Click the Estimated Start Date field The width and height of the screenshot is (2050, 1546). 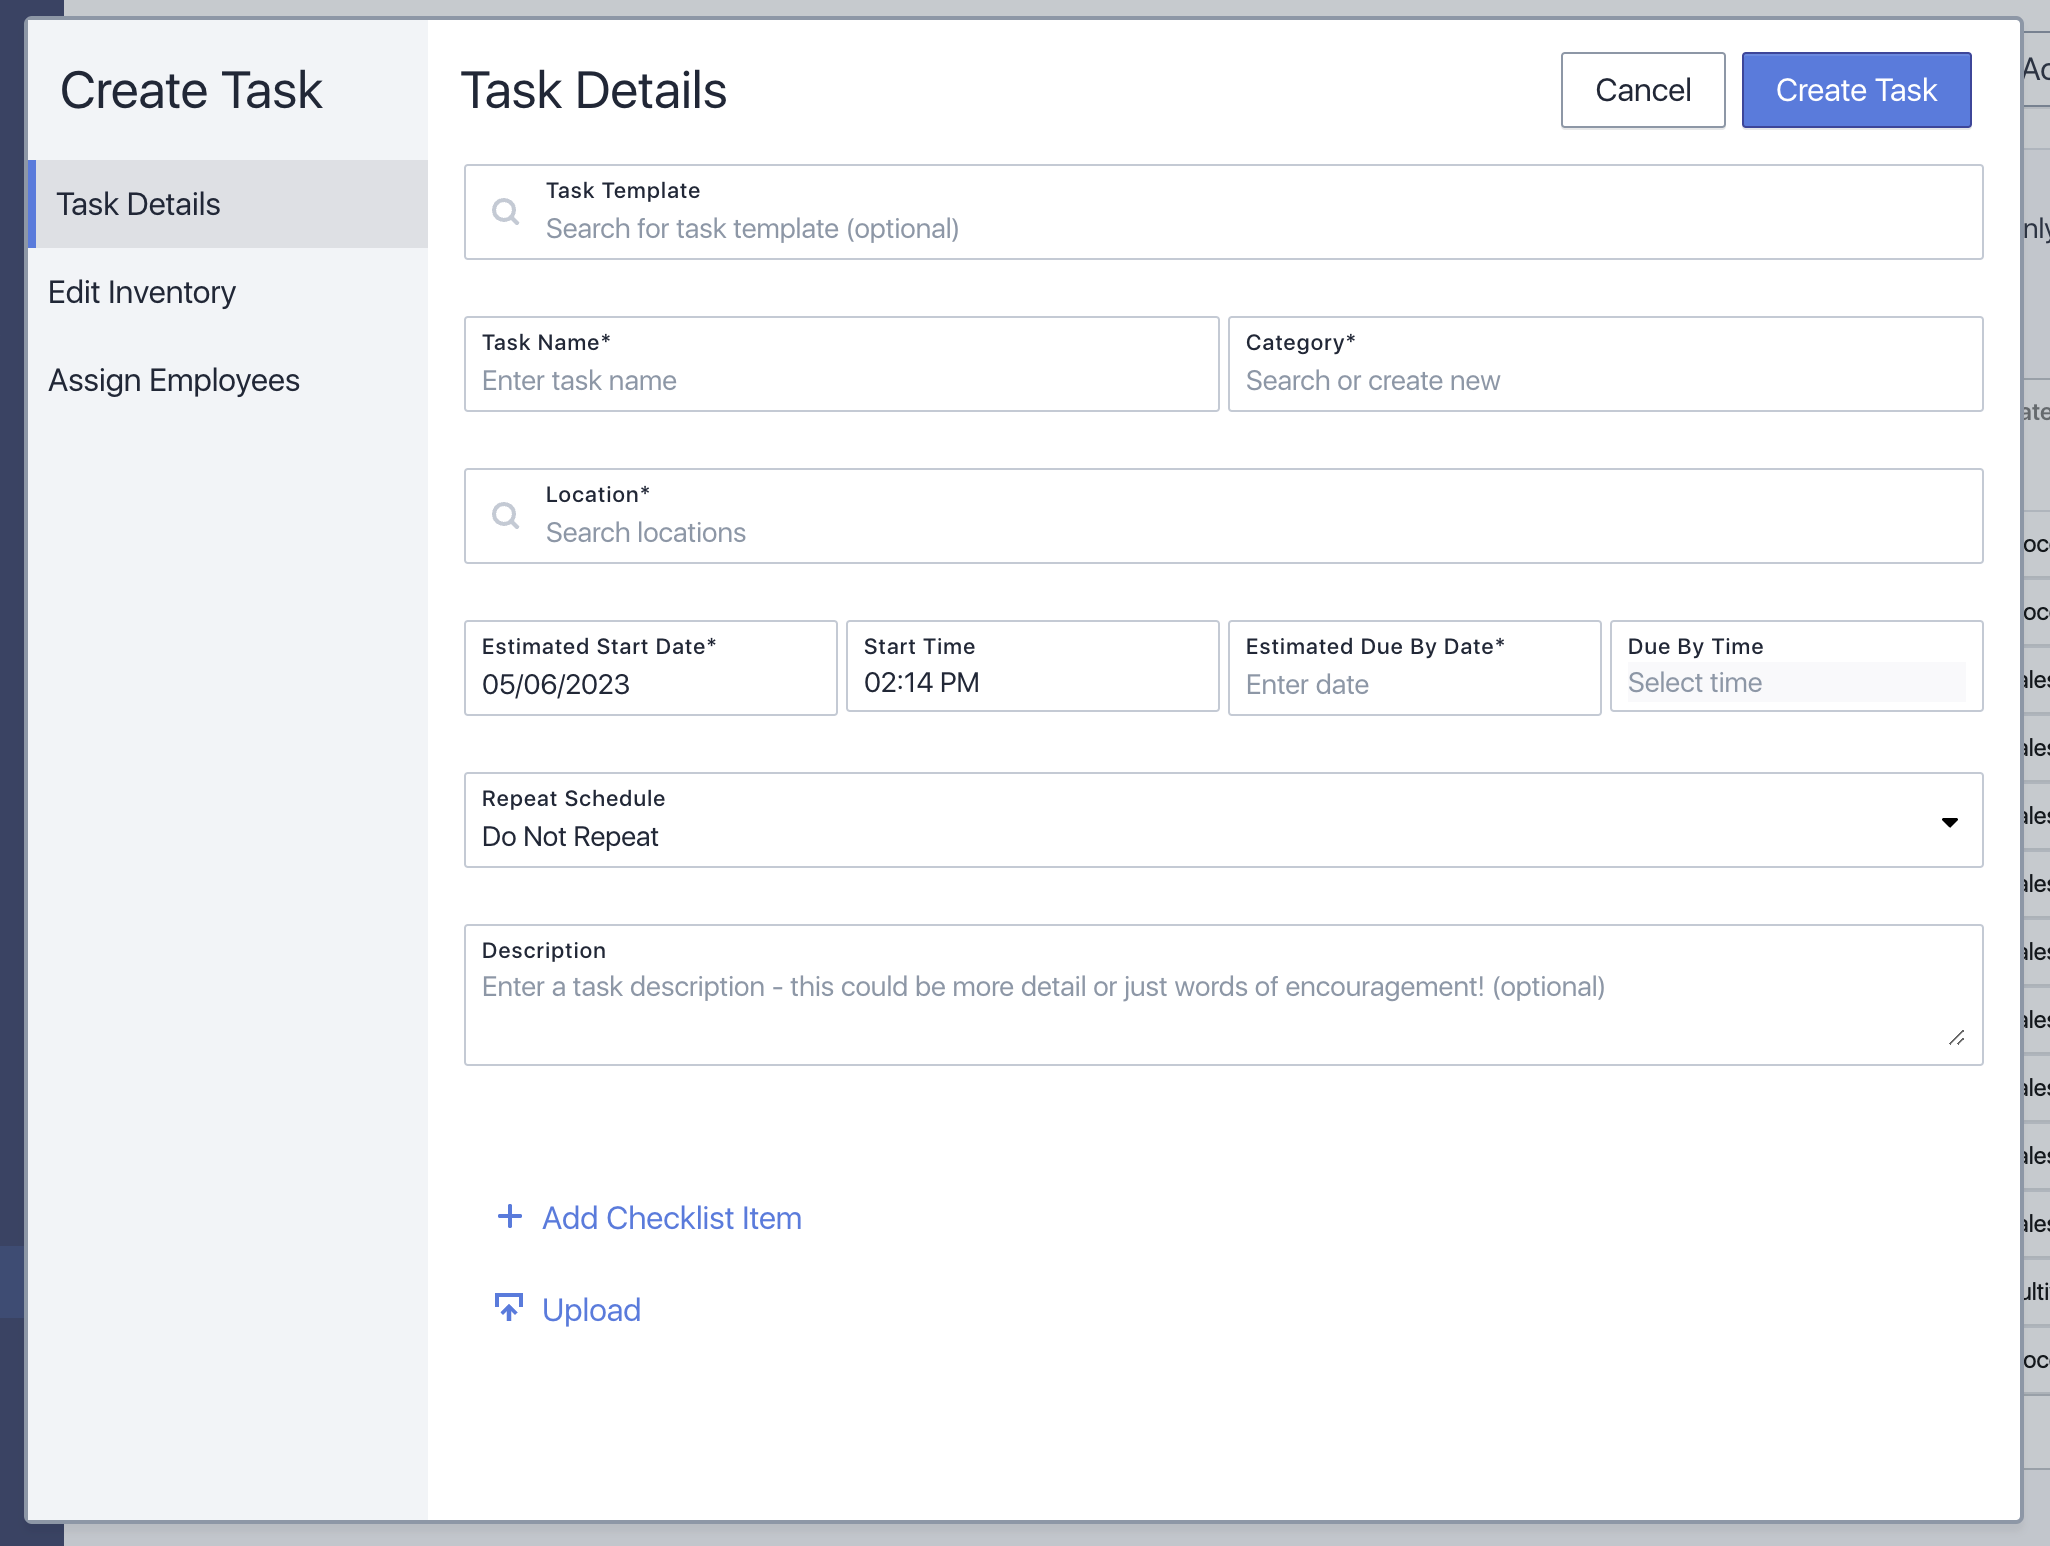tap(650, 684)
